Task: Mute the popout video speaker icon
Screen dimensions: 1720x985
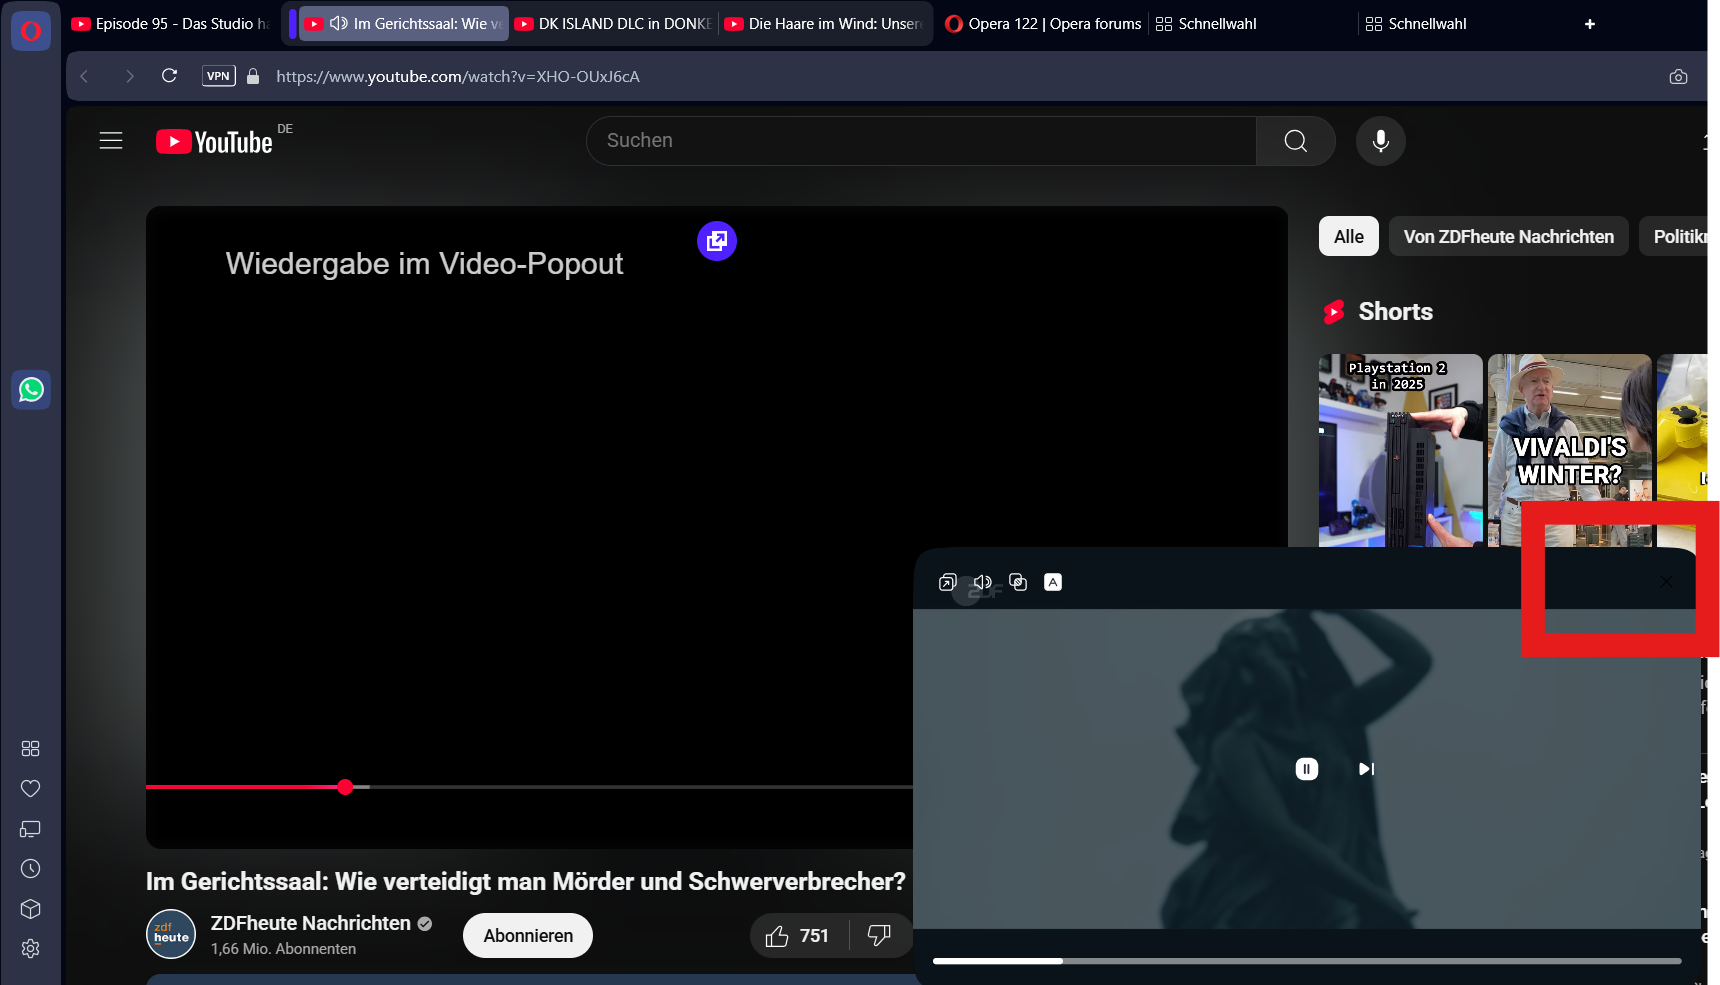Action: (983, 582)
